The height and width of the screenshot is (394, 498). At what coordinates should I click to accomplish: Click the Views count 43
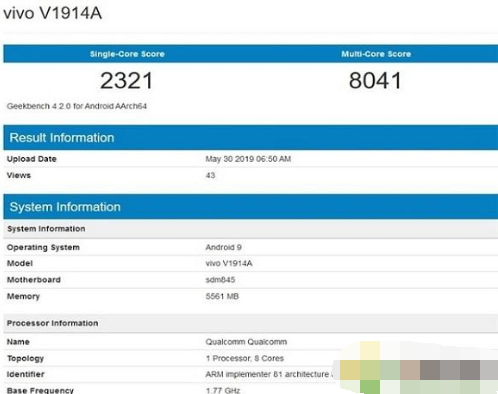[210, 175]
